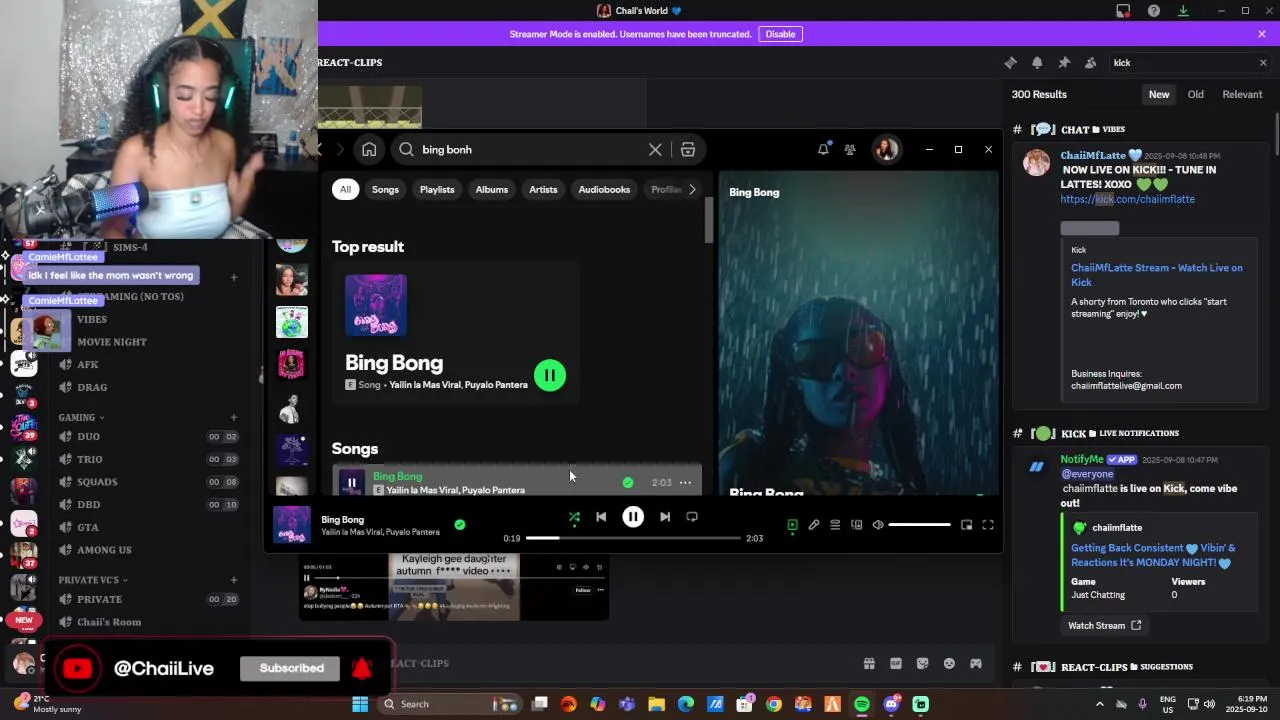Image resolution: width=1280 pixels, height=720 pixels.
Task: Select the Songs filter chip
Action: coord(385,189)
